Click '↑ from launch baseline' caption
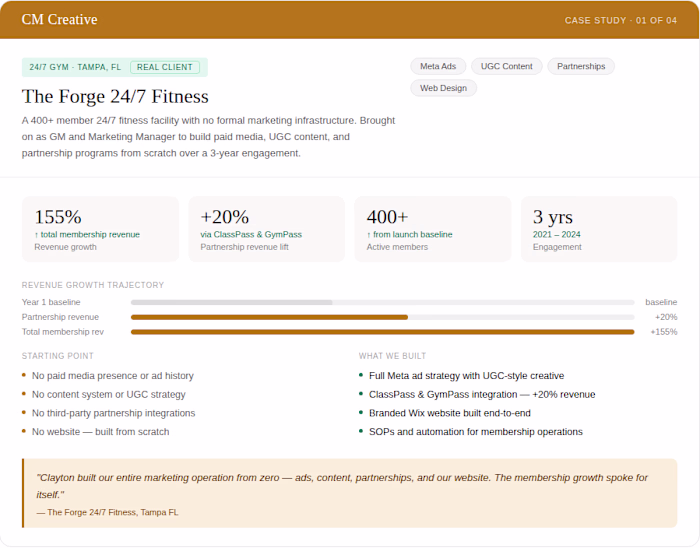This screenshot has width=700, height=548. pyautogui.click(x=409, y=235)
